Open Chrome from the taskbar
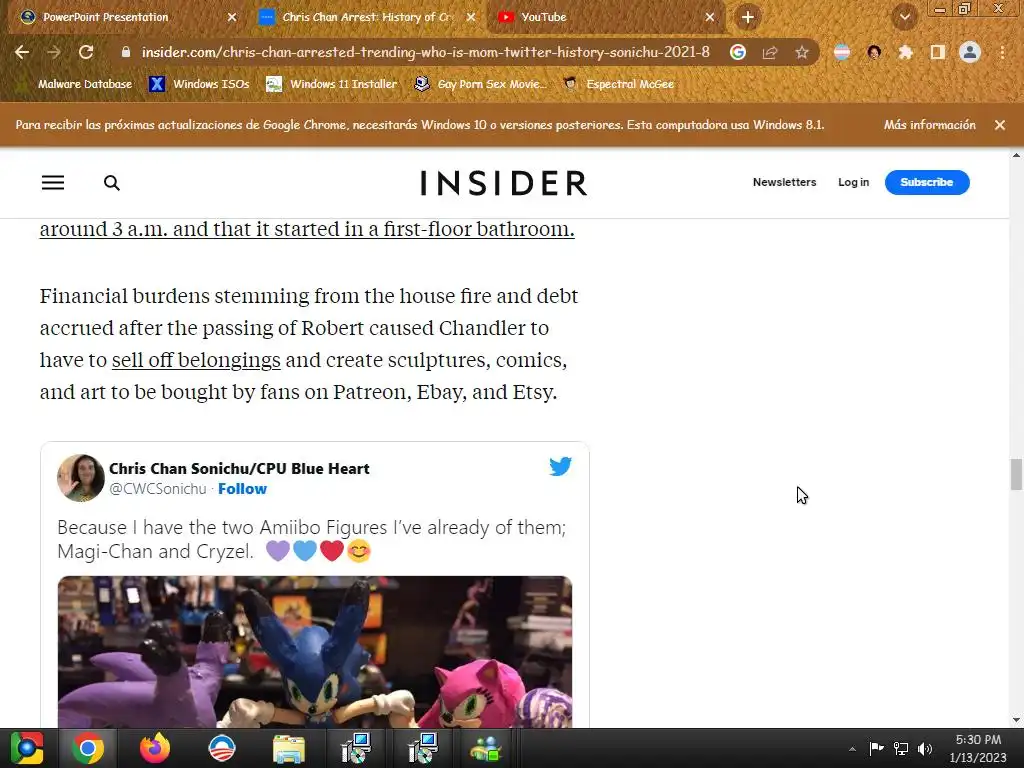1024x768 pixels. tap(88, 748)
